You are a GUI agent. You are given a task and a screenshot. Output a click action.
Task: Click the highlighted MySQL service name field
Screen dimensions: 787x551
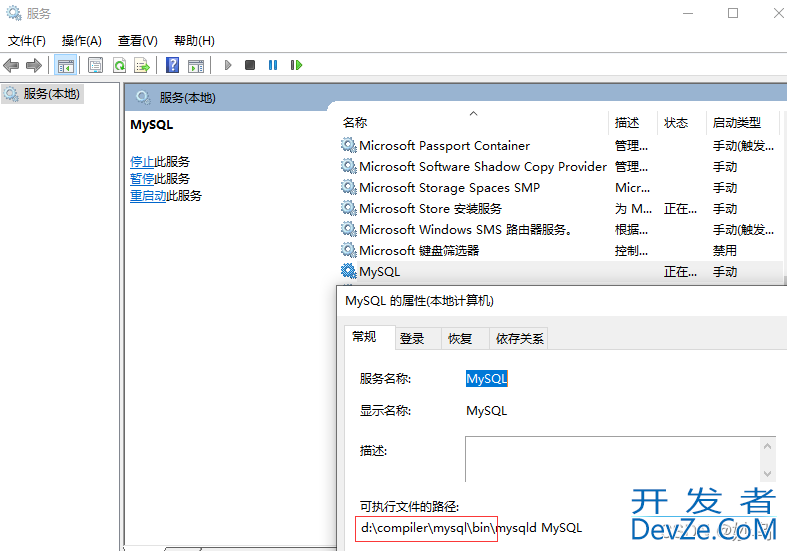pyautogui.click(x=487, y=378)
